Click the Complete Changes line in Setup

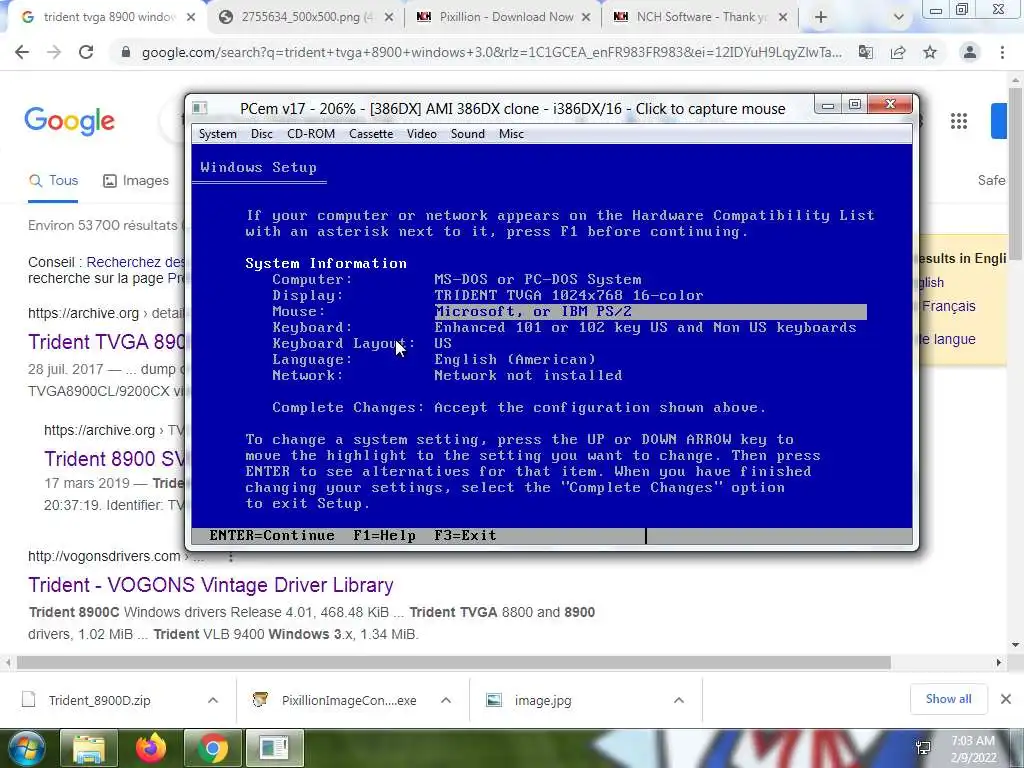(519, 408)
